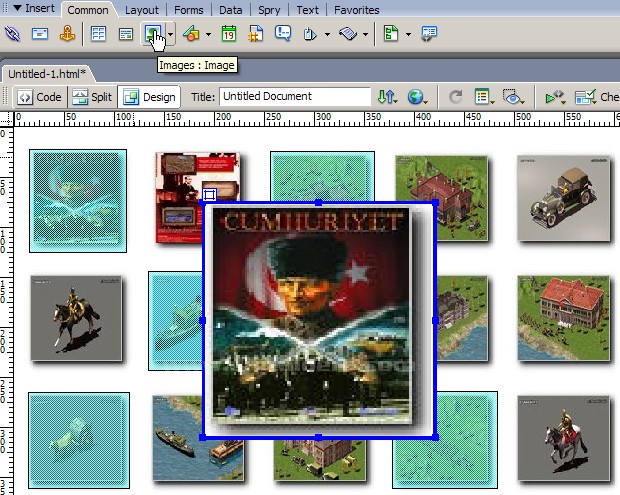Open the Head tags dropdown arrow
Viewport: 620px width, 495px height.
coord(327,34)
